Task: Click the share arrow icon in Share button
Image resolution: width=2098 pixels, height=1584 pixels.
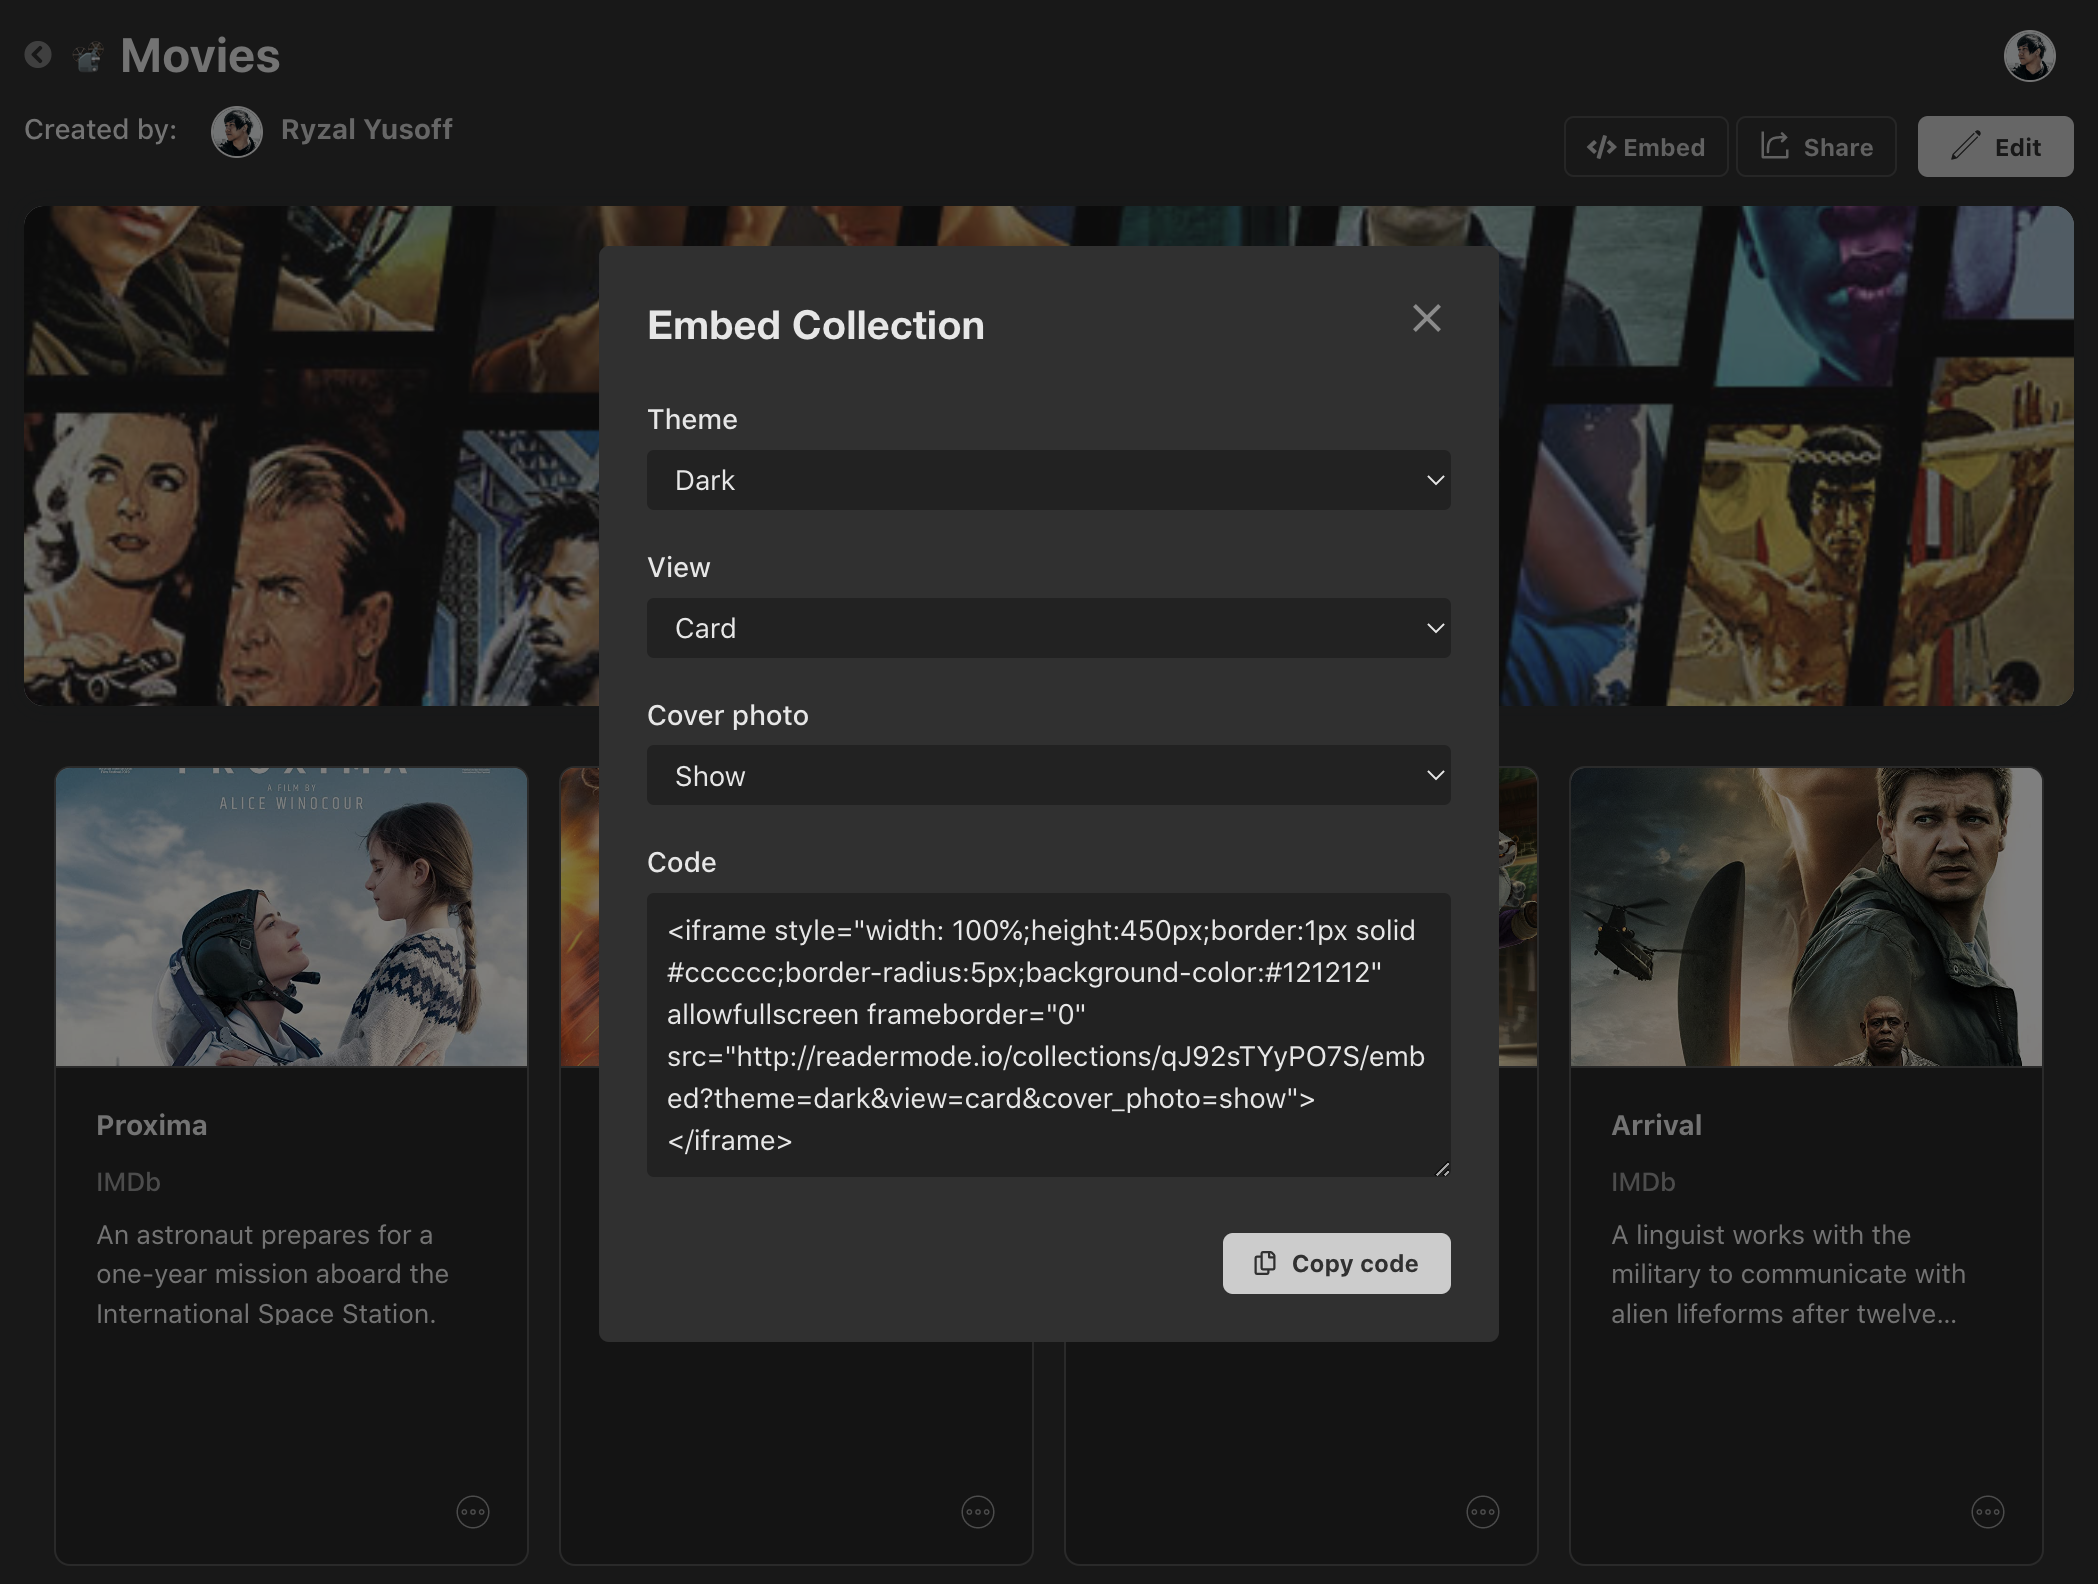Action: pos(1775,146)
